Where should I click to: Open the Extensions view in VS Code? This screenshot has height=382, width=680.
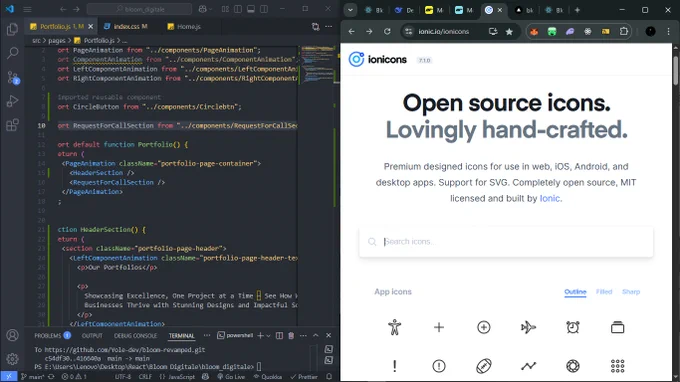(x=12, y=125)
